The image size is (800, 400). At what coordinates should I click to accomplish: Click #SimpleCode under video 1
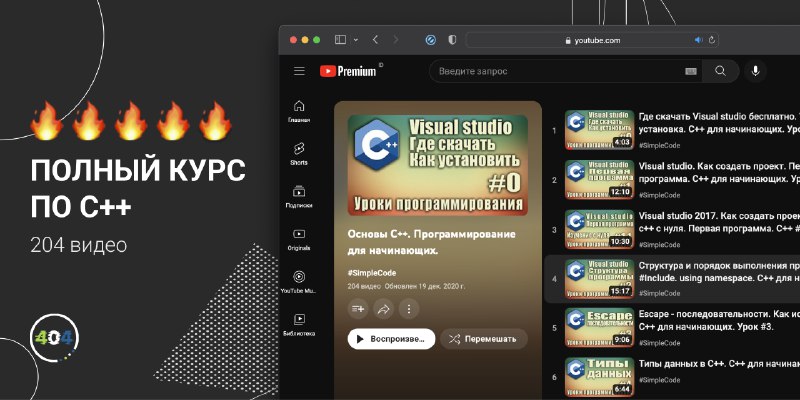tap(659, 145)
